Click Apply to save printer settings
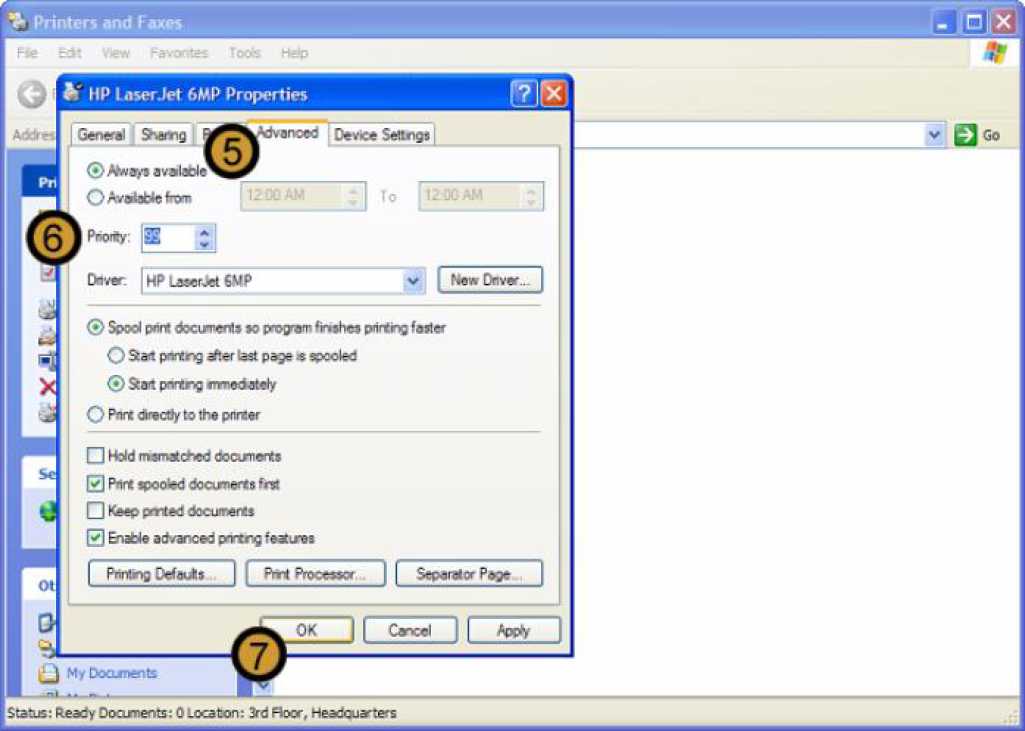 click(514, 630)
